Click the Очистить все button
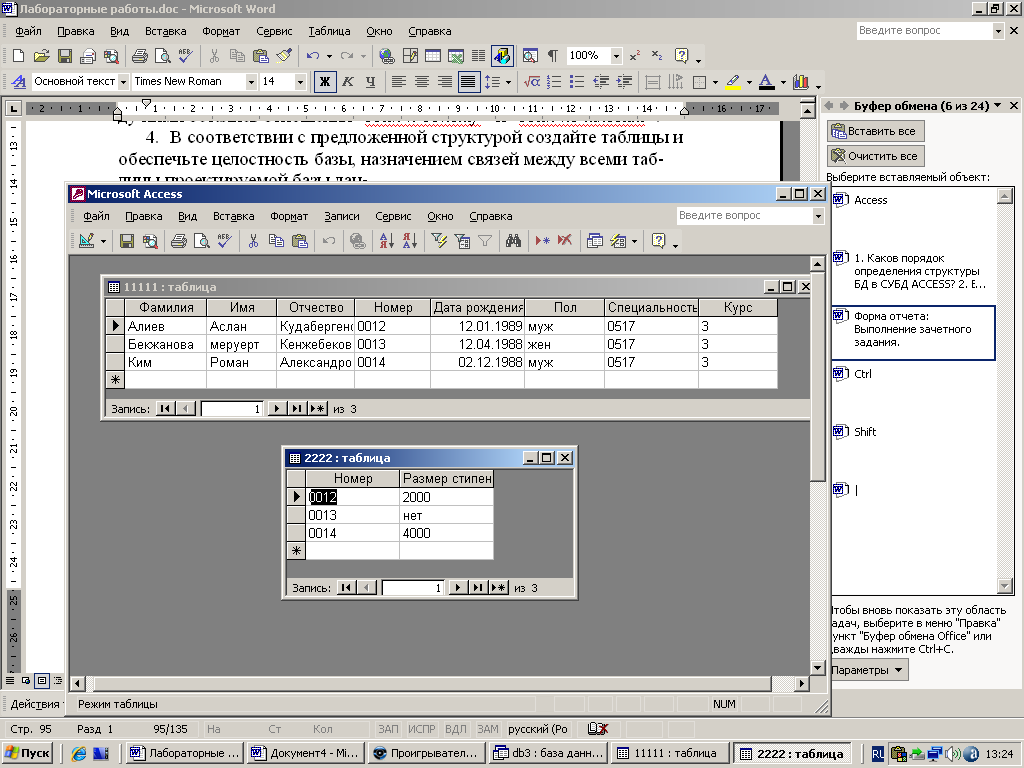This screenshot has width=1024, height=768. pyautogui.click(x=876, y=156)
